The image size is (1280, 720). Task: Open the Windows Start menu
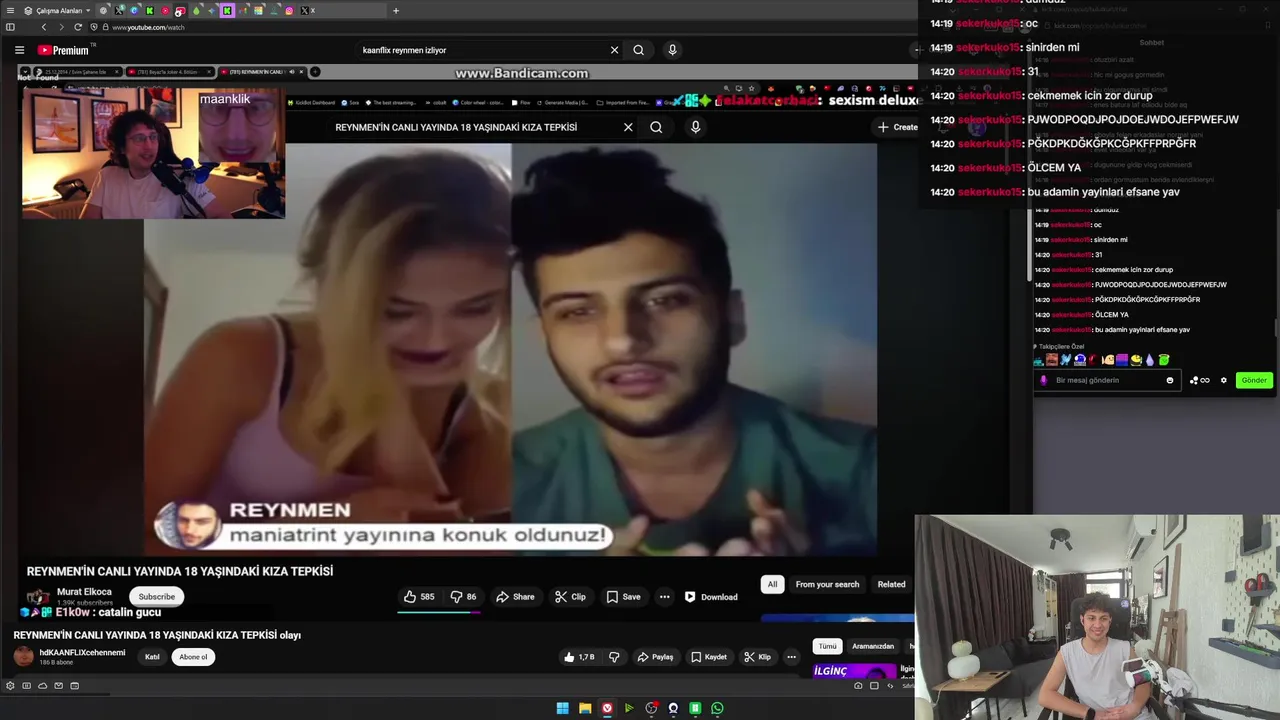pyautogui.click(x=562, y=708)
